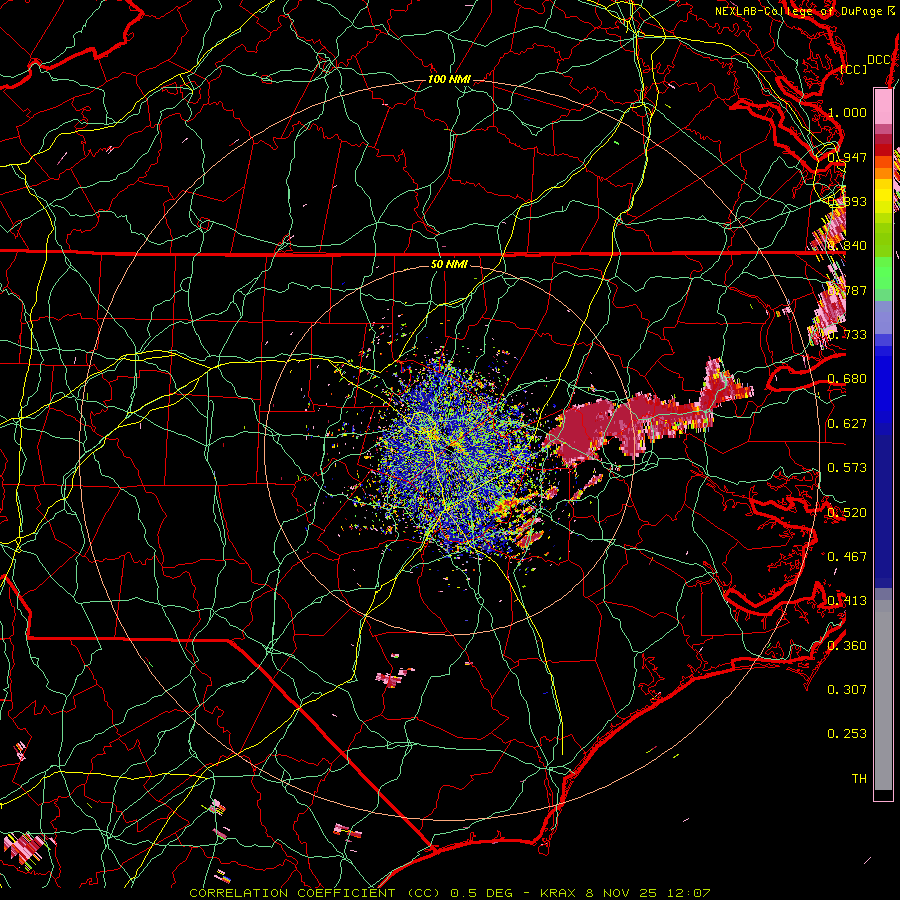Select the 0.467 legend value
This screenshot has height=900, width=900.
point(847,556)
